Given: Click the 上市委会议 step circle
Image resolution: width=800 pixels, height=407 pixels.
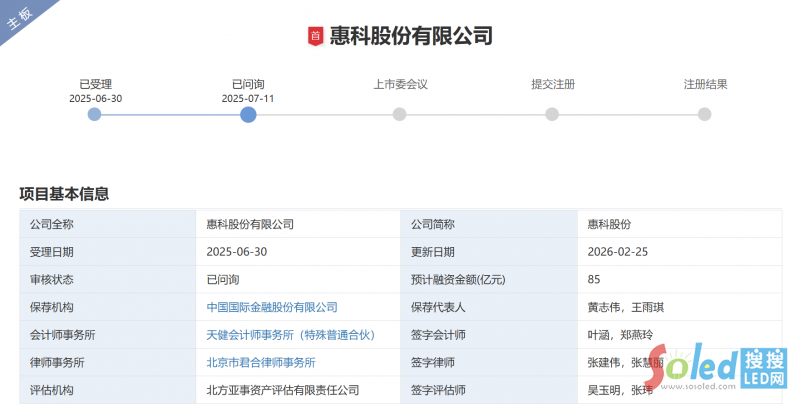Looking at the screenshot, I should tap(400, 114).
